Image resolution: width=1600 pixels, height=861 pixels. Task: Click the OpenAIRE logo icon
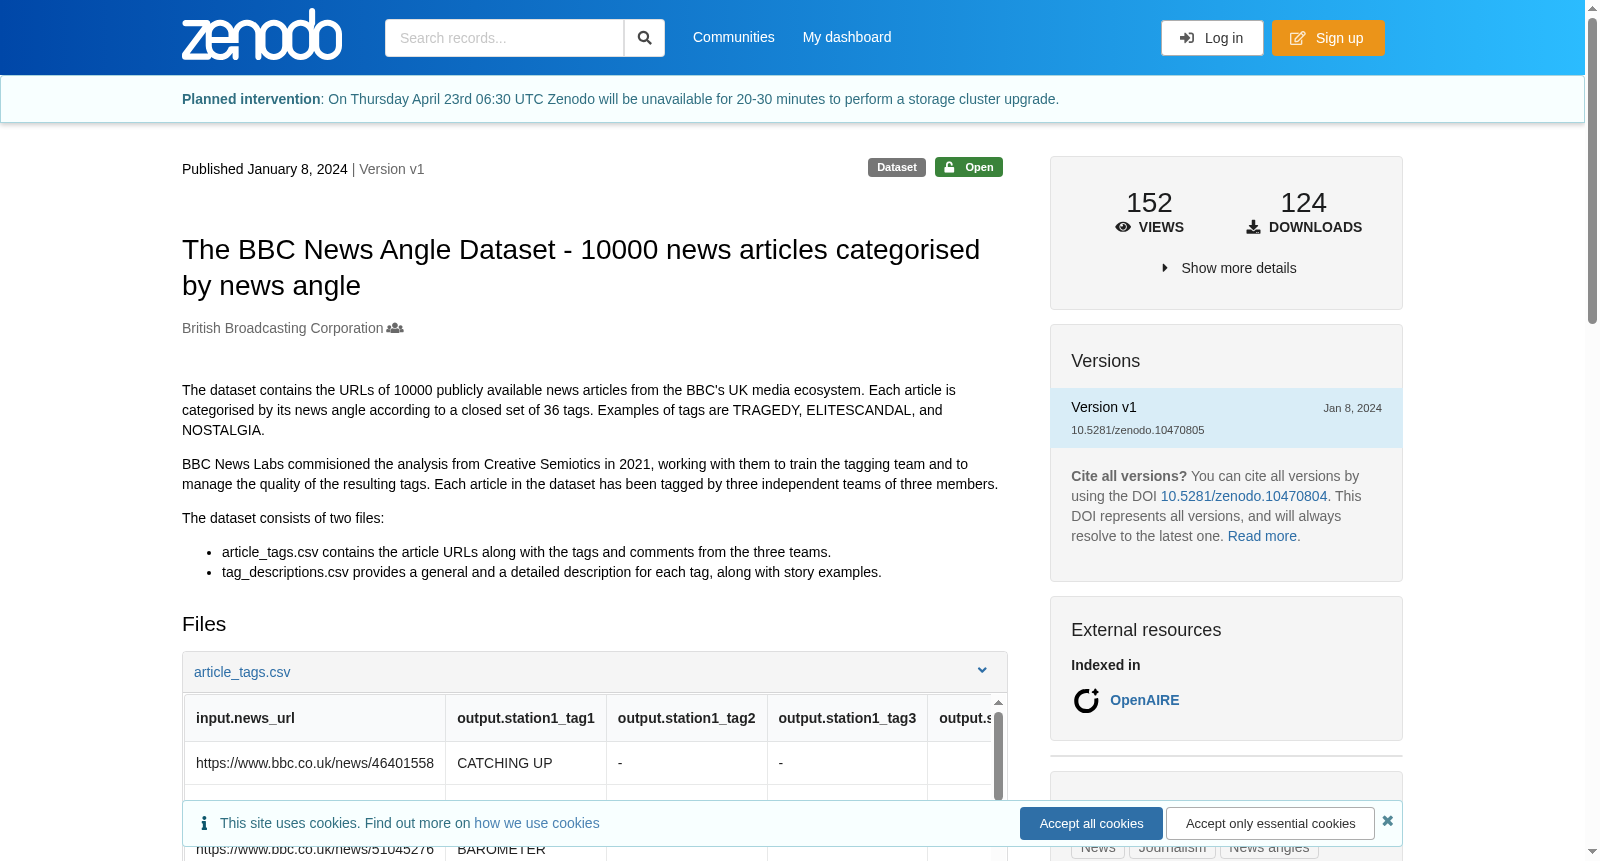coord(1086,700)
